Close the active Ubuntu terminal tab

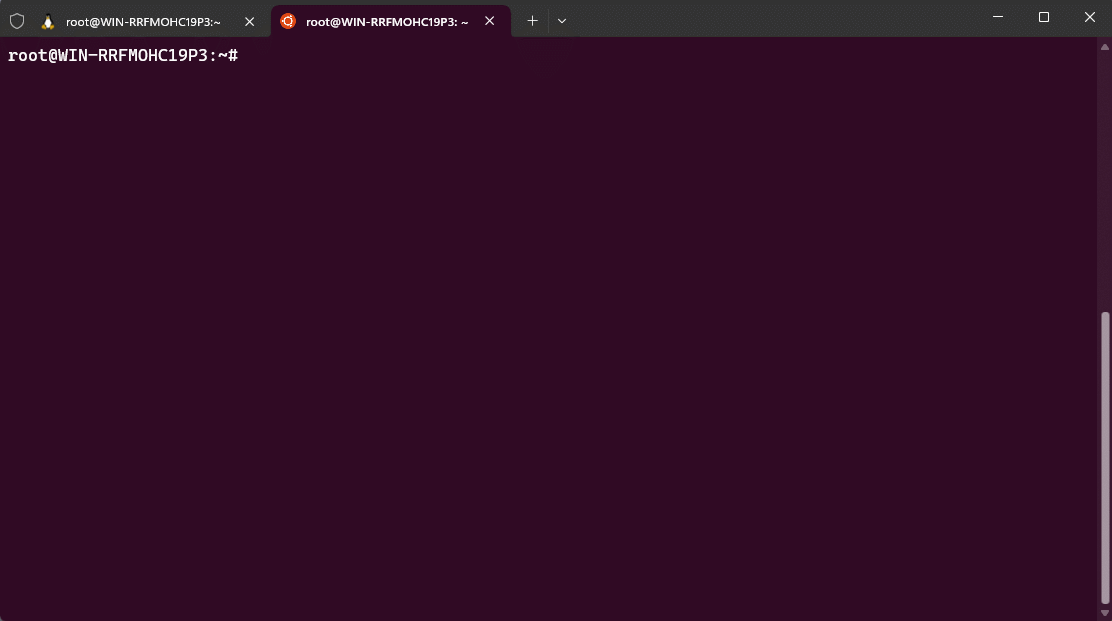489,21
